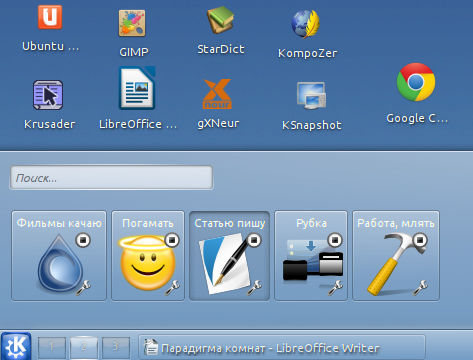
Task: Launch the LibreOffice desktop icon
Action: pyautogui.click(x=137, y=89)
